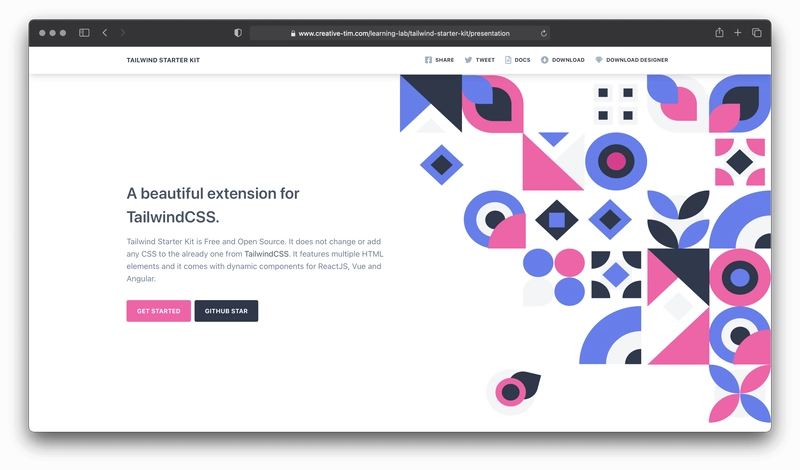Click the lock icon in address bar

[293, 33]
